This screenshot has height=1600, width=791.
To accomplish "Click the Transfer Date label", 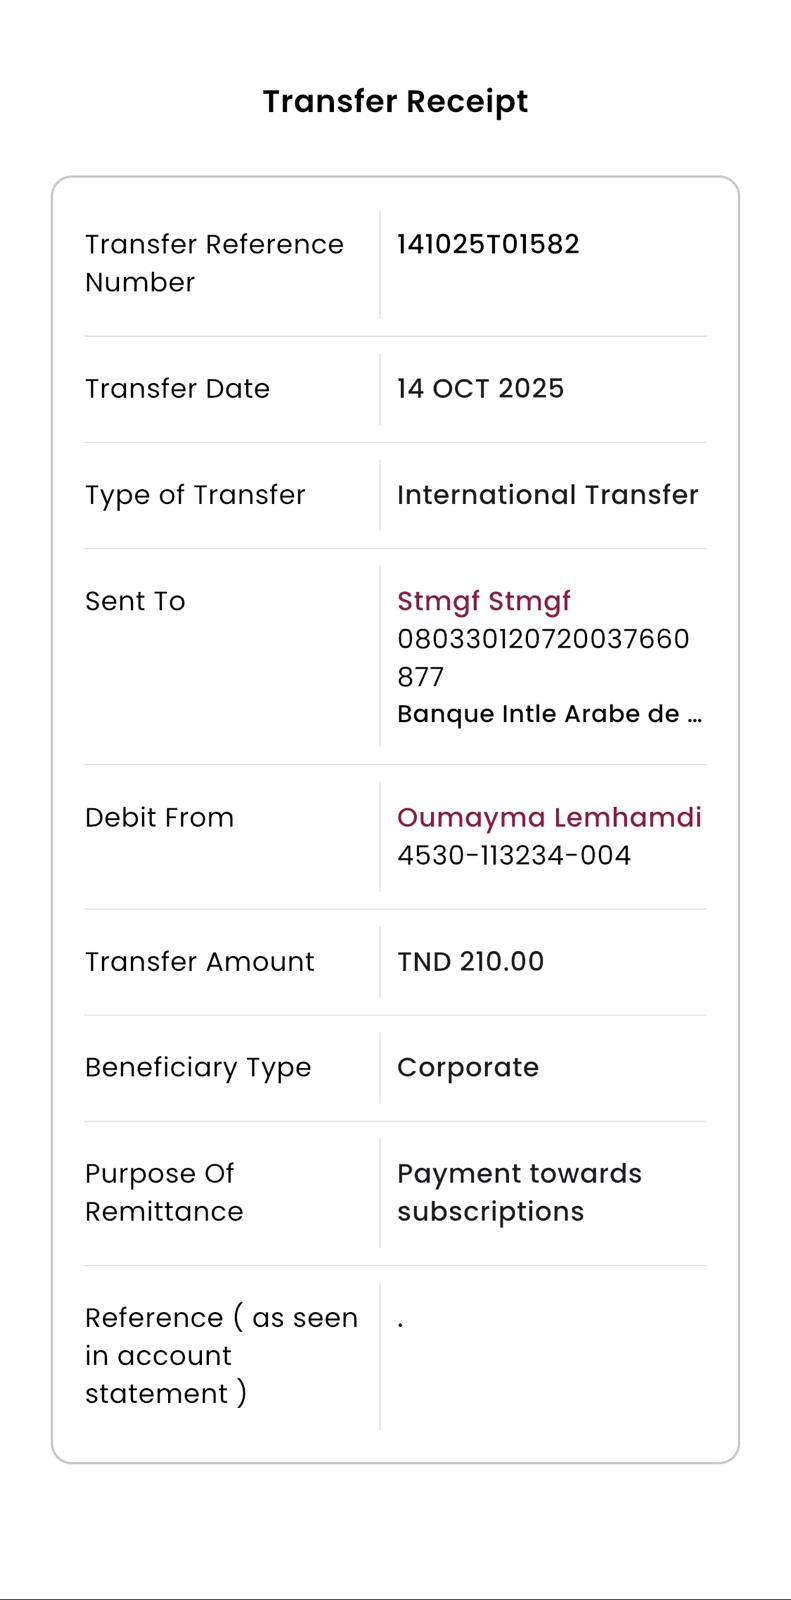I will (177, 389).
